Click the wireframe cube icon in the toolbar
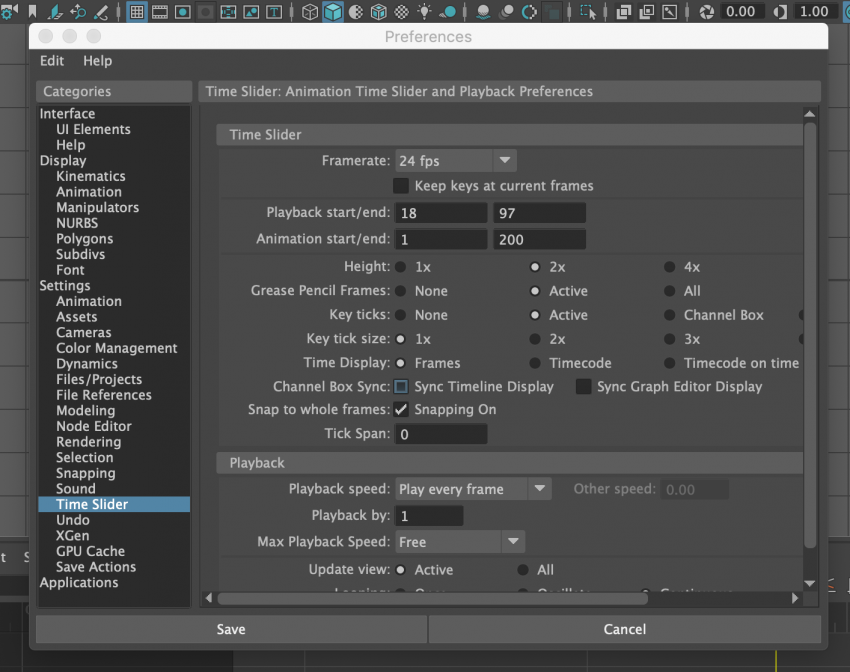 coord(309,12)
